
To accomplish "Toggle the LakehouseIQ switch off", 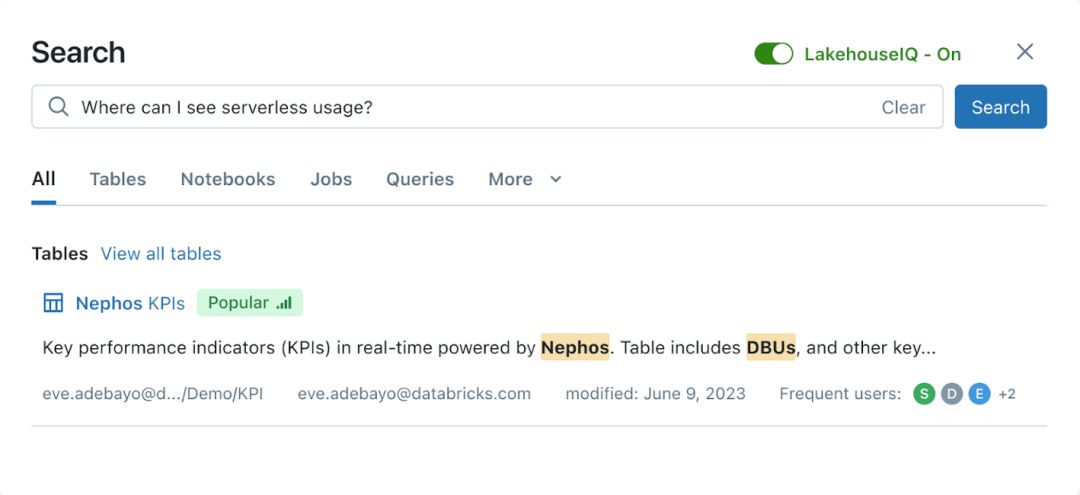I will pos(773,54).
